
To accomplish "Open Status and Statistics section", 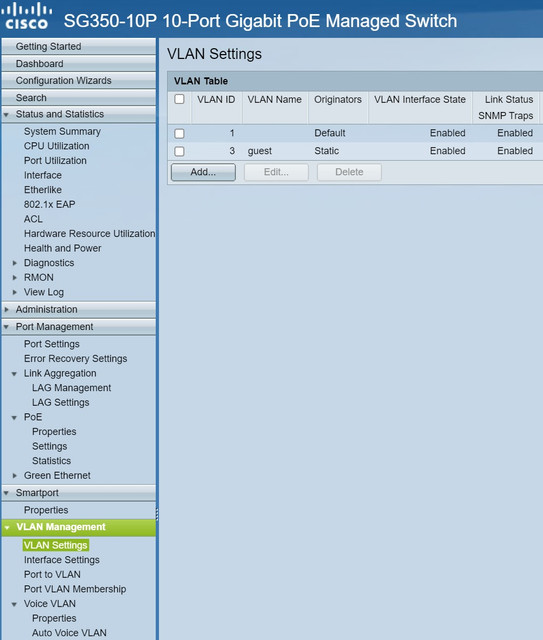I will 78,114.
